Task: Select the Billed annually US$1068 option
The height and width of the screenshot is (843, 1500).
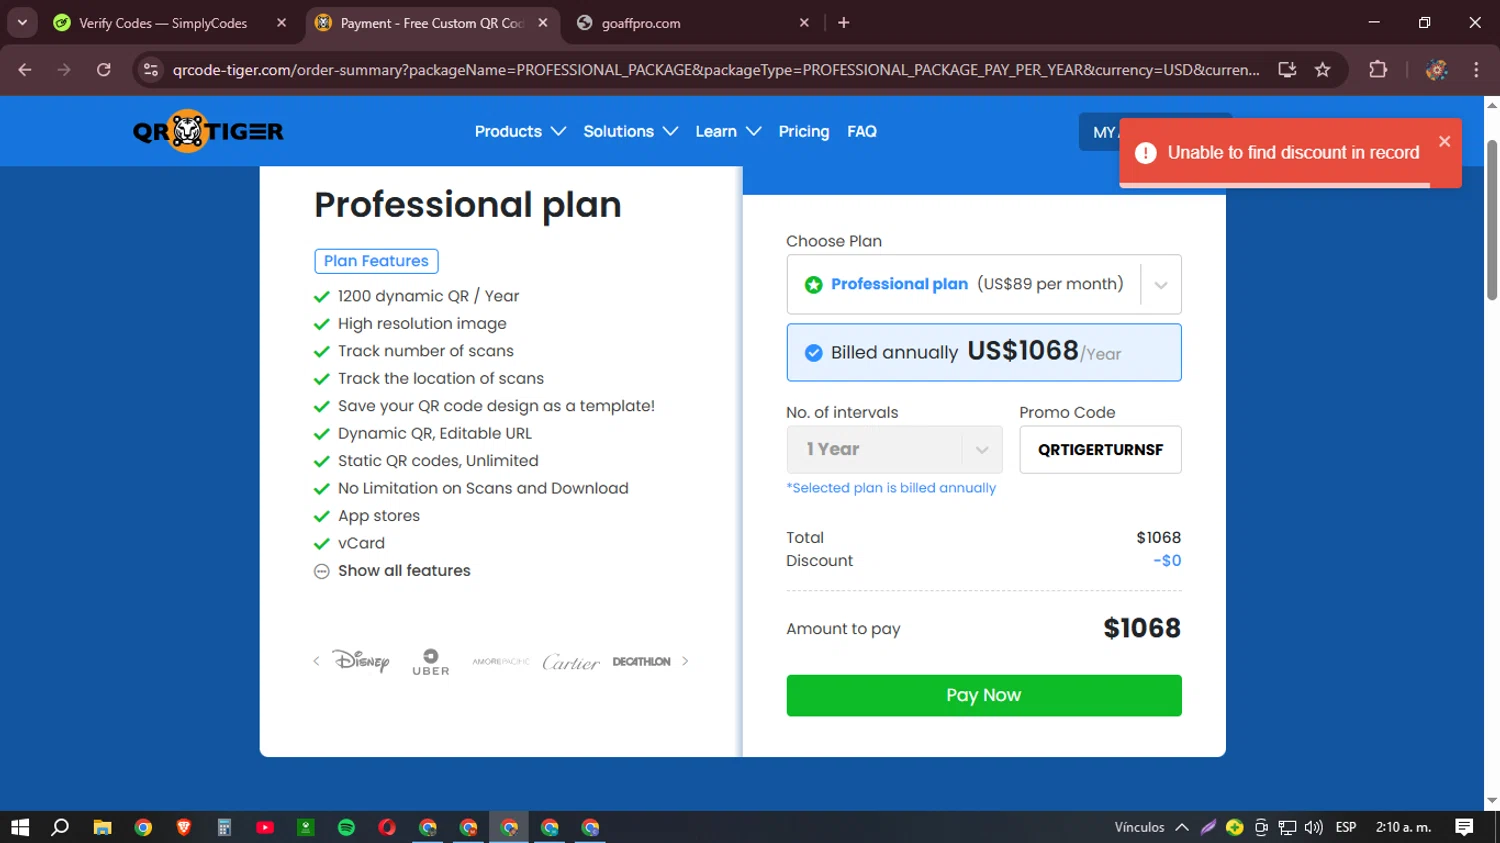Action: coord(984,352)
